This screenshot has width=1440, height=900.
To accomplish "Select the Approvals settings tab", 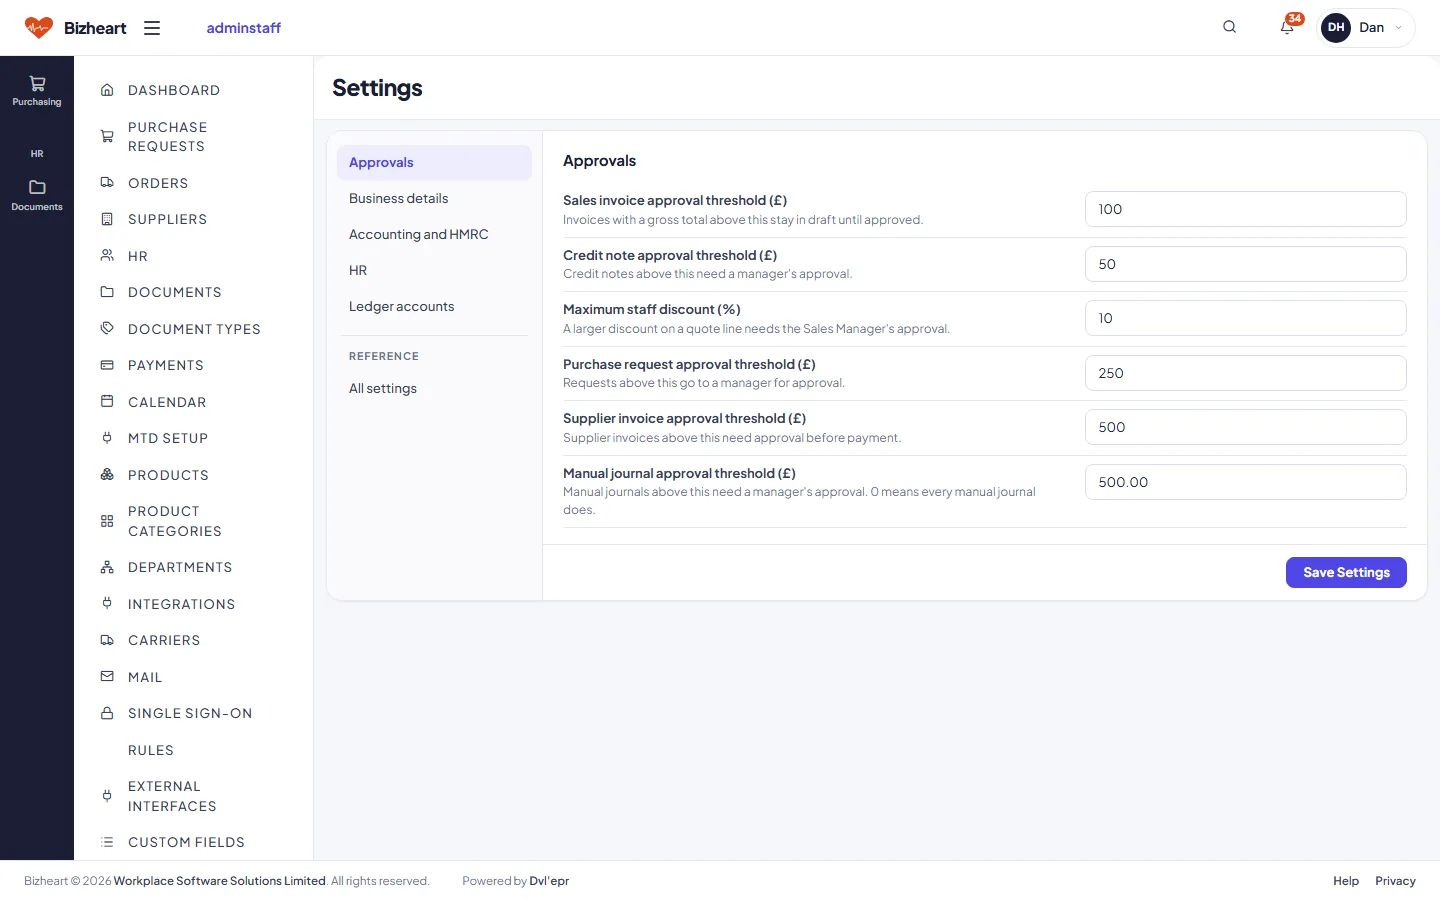I will [434, 162].
